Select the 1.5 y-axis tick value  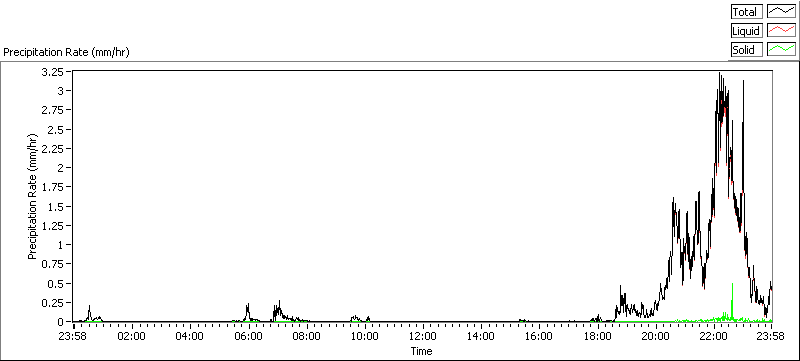57,207
